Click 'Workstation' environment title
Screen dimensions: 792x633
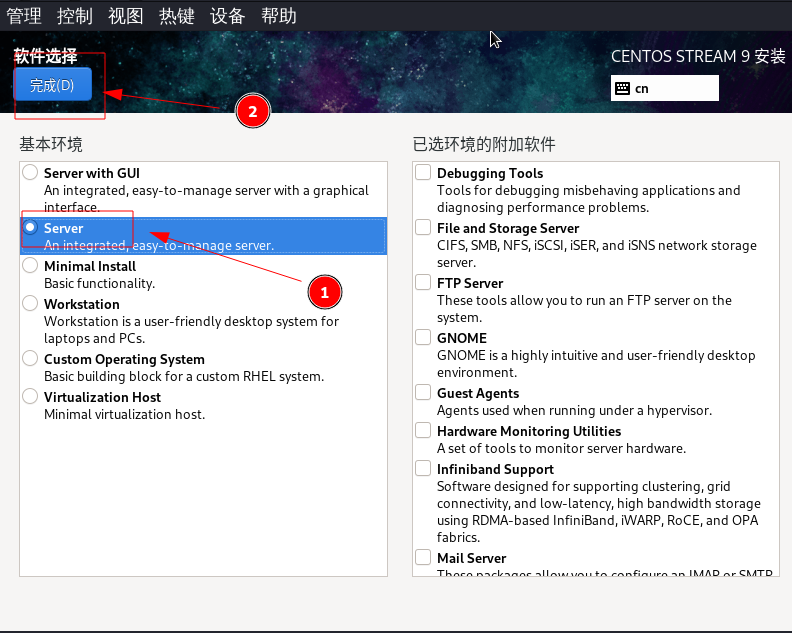(82, 304)
